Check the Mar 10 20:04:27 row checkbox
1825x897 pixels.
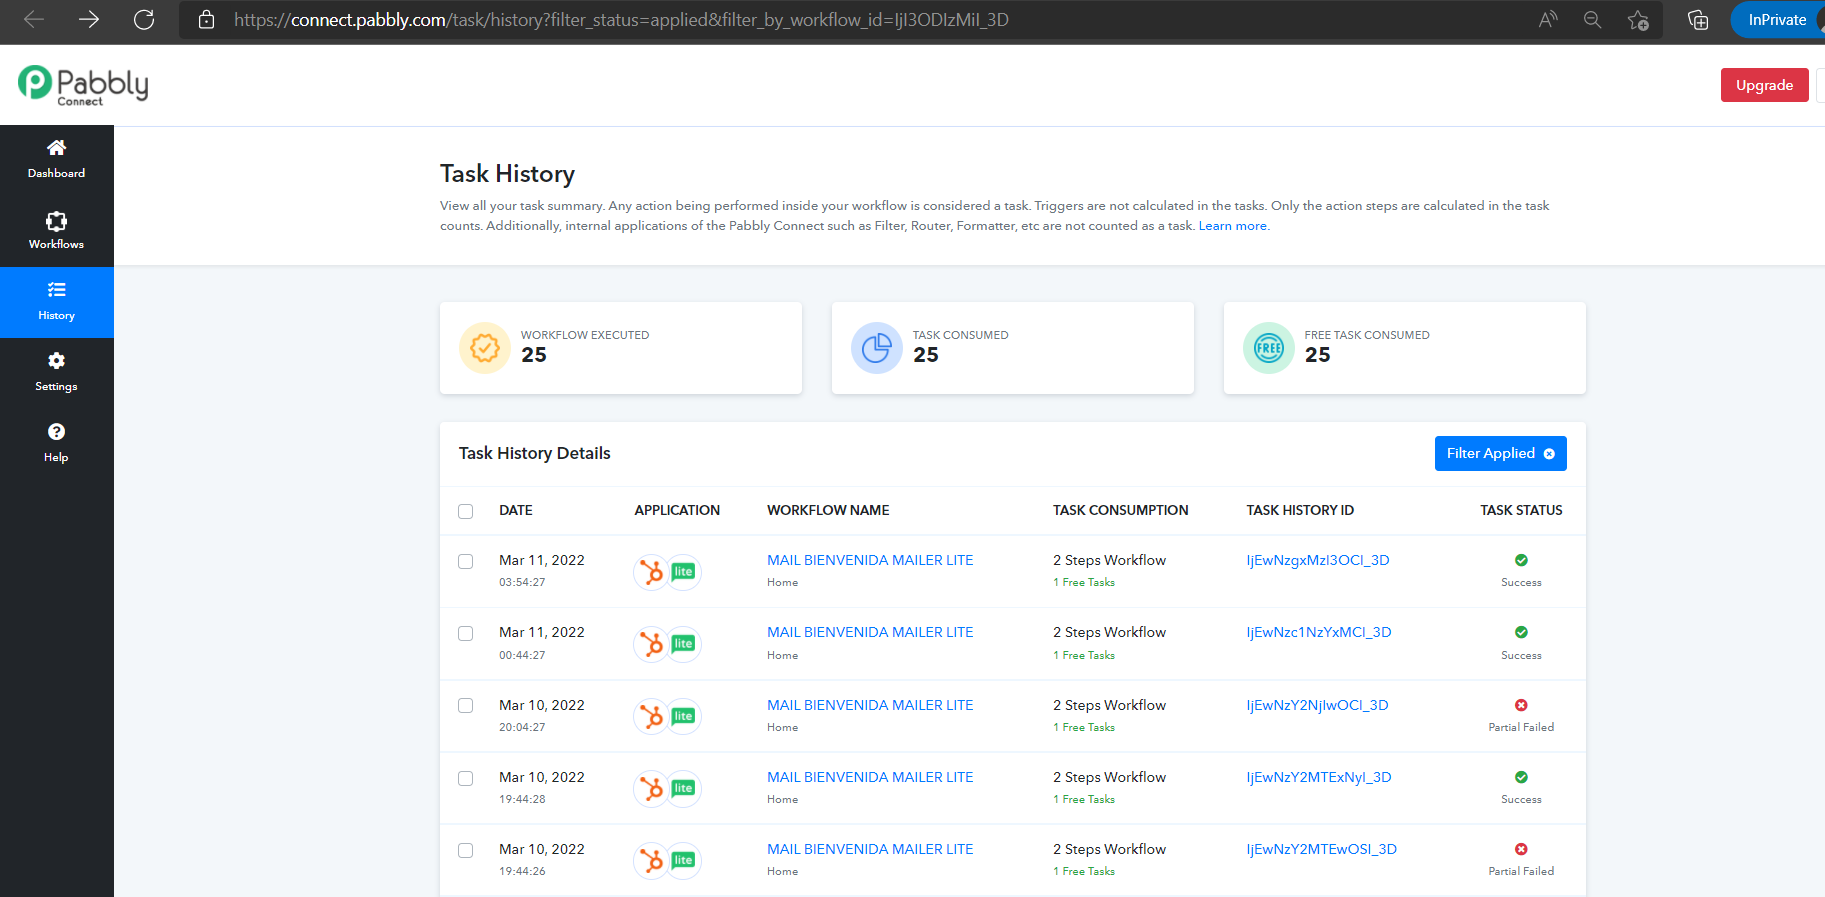466,705
